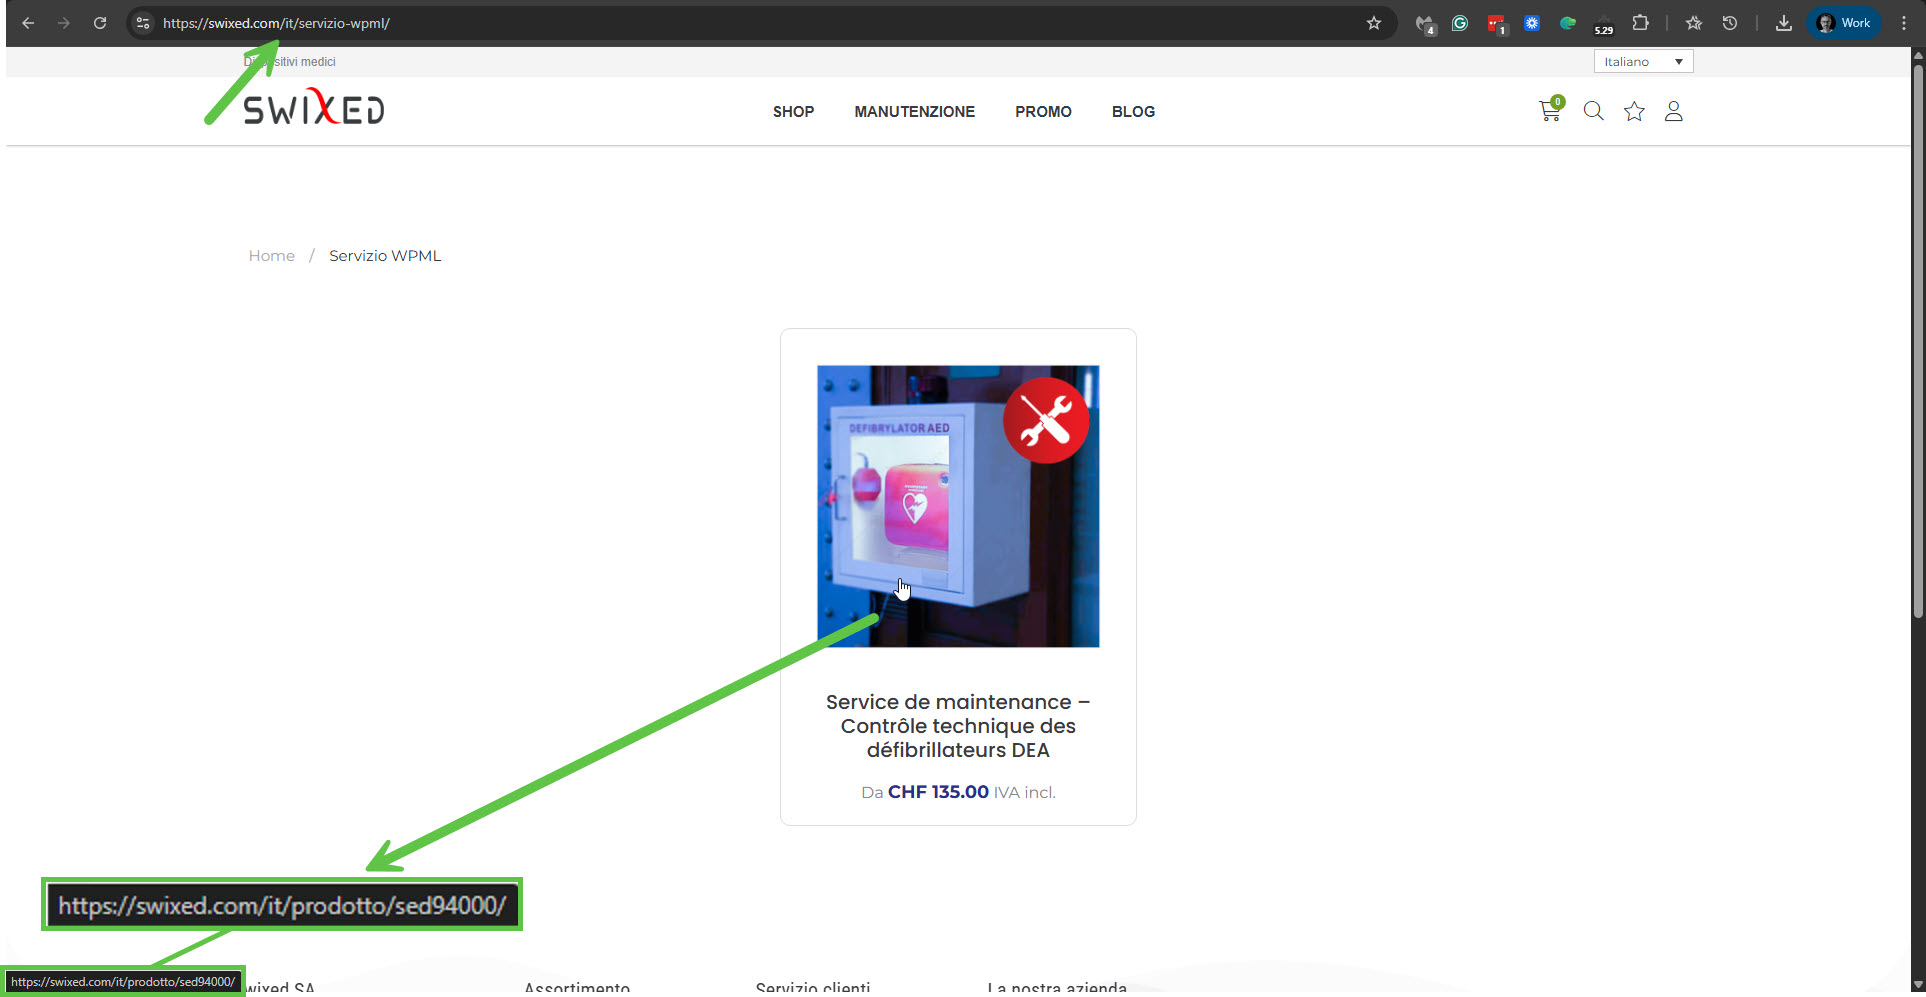Open the PROMO menu
Image resolution: width=1926 pixels, height=997 pixels.
(x=1043, y=112)
